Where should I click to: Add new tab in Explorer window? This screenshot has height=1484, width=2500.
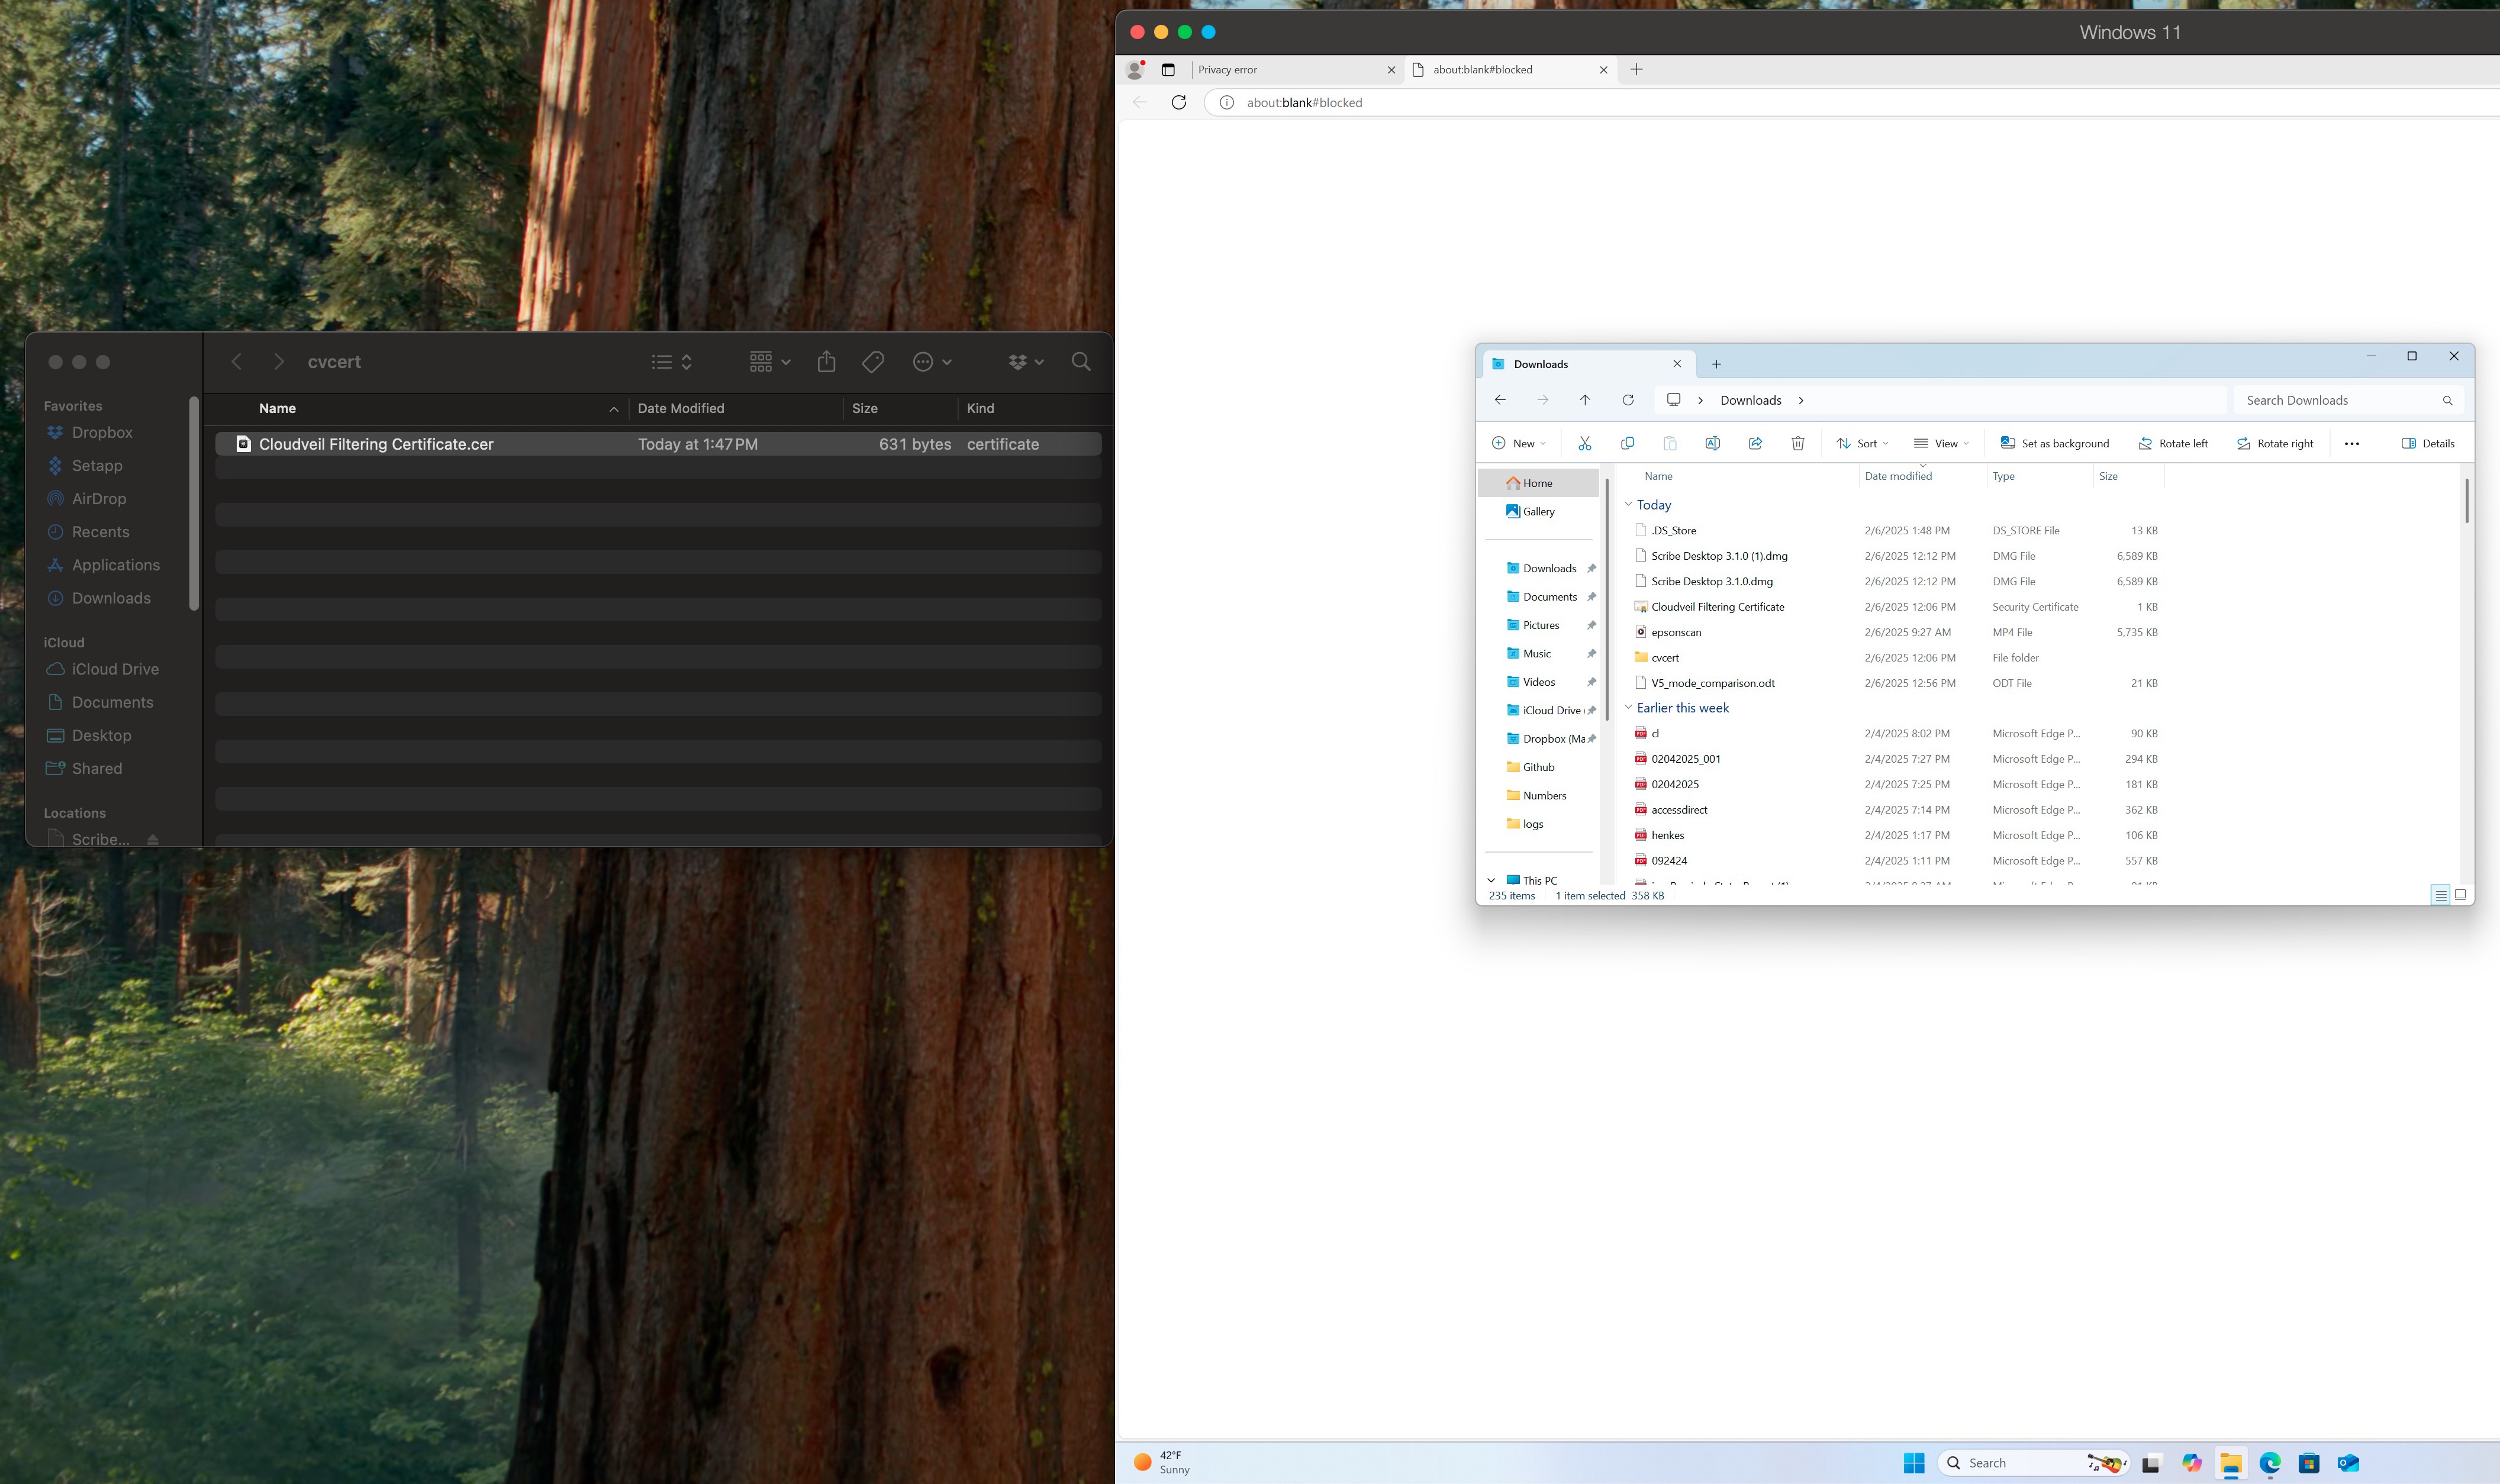point(1716,364)
